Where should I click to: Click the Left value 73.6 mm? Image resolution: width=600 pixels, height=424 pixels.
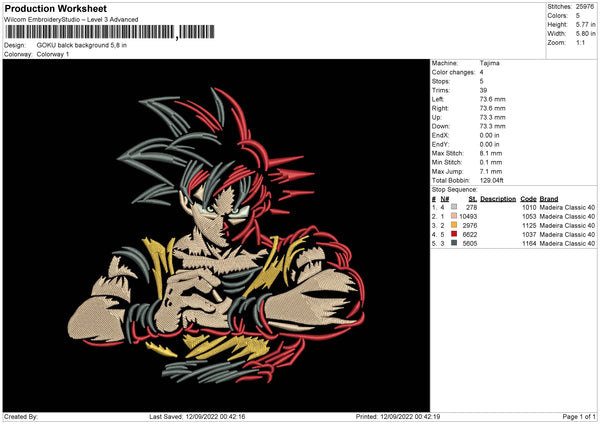(x=492, y=99)
